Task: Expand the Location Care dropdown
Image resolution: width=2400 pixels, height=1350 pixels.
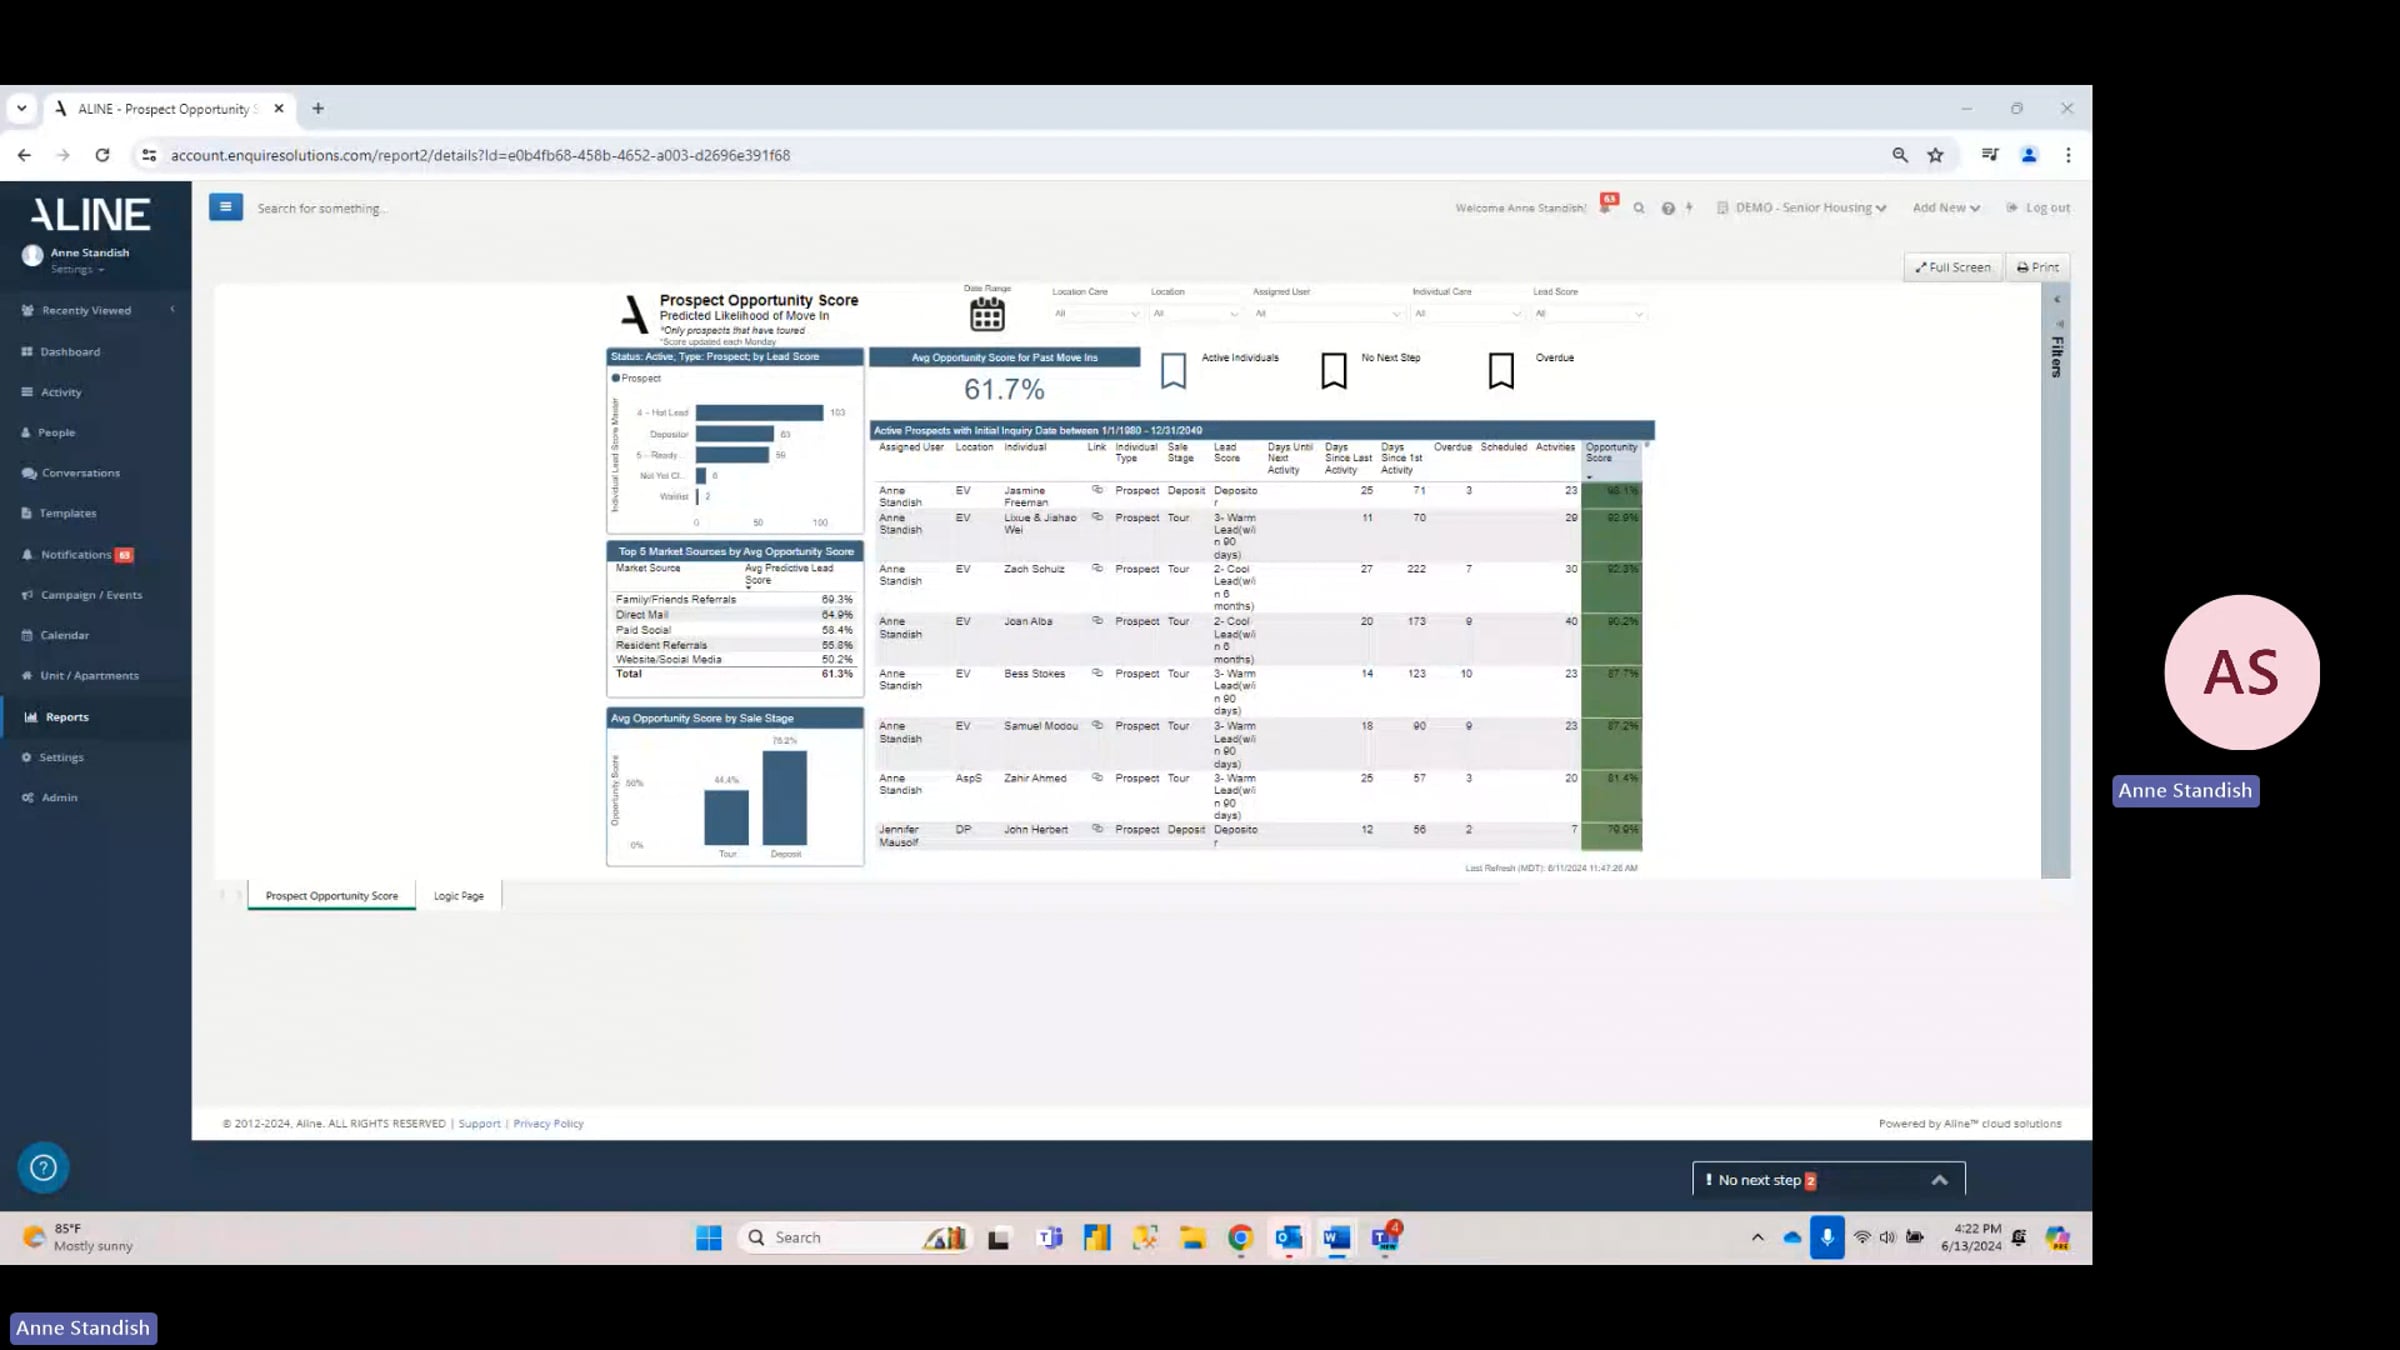Action: pos(1096,314)
